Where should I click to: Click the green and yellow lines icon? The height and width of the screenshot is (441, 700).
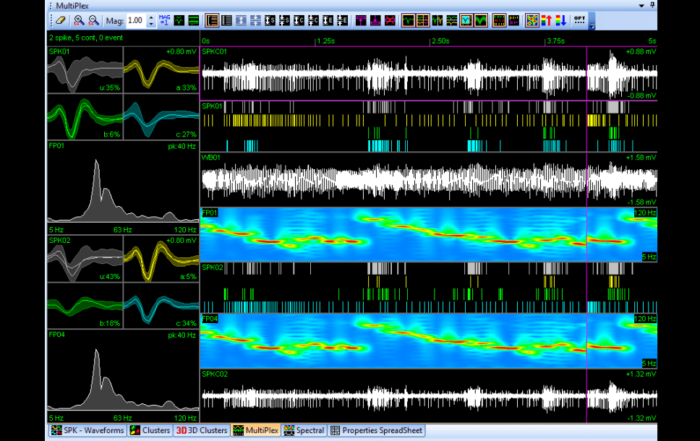[451, 21]
